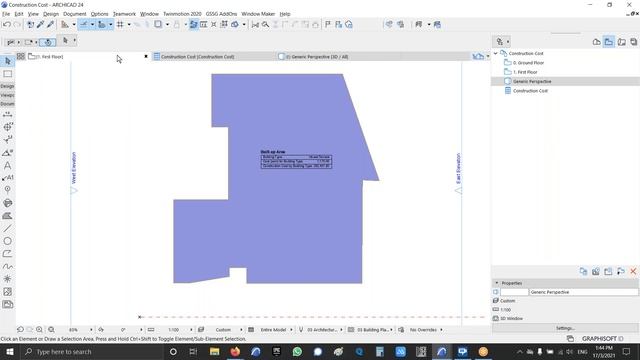Select 1. First Floor in Navigator
640x360 pixels.
click(525, 72)
